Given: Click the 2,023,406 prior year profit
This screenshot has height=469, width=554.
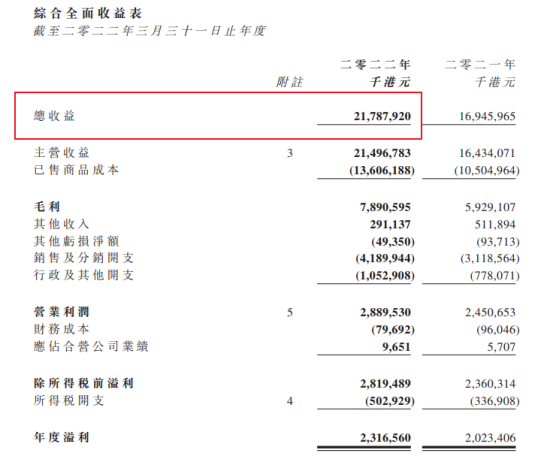Looking at the screenshot, I should [x=490, y=438].
